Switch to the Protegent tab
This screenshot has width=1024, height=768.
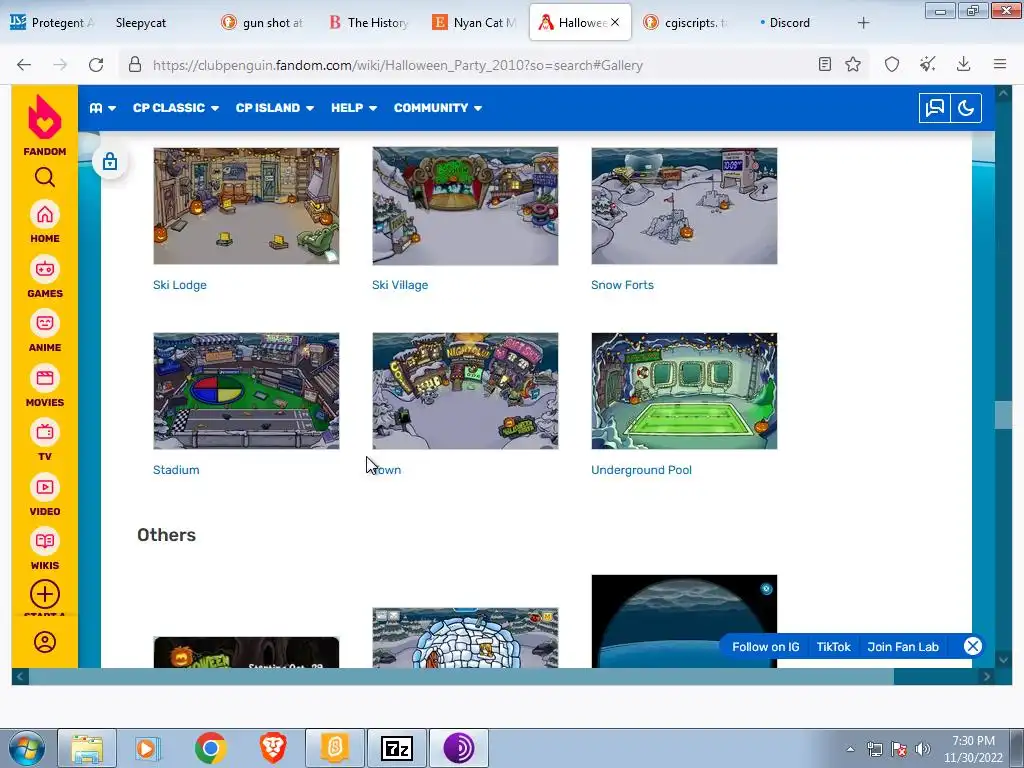[53, 23]
